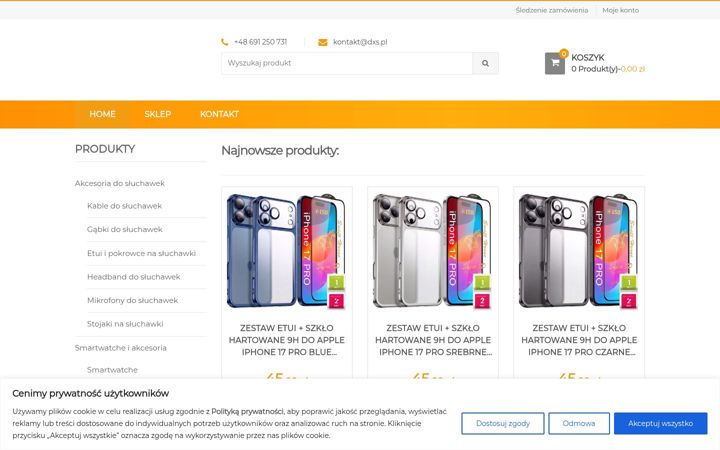Click the kontakt@dxs.pl email link
The image size is (720, 450).
tap(360, 42)
